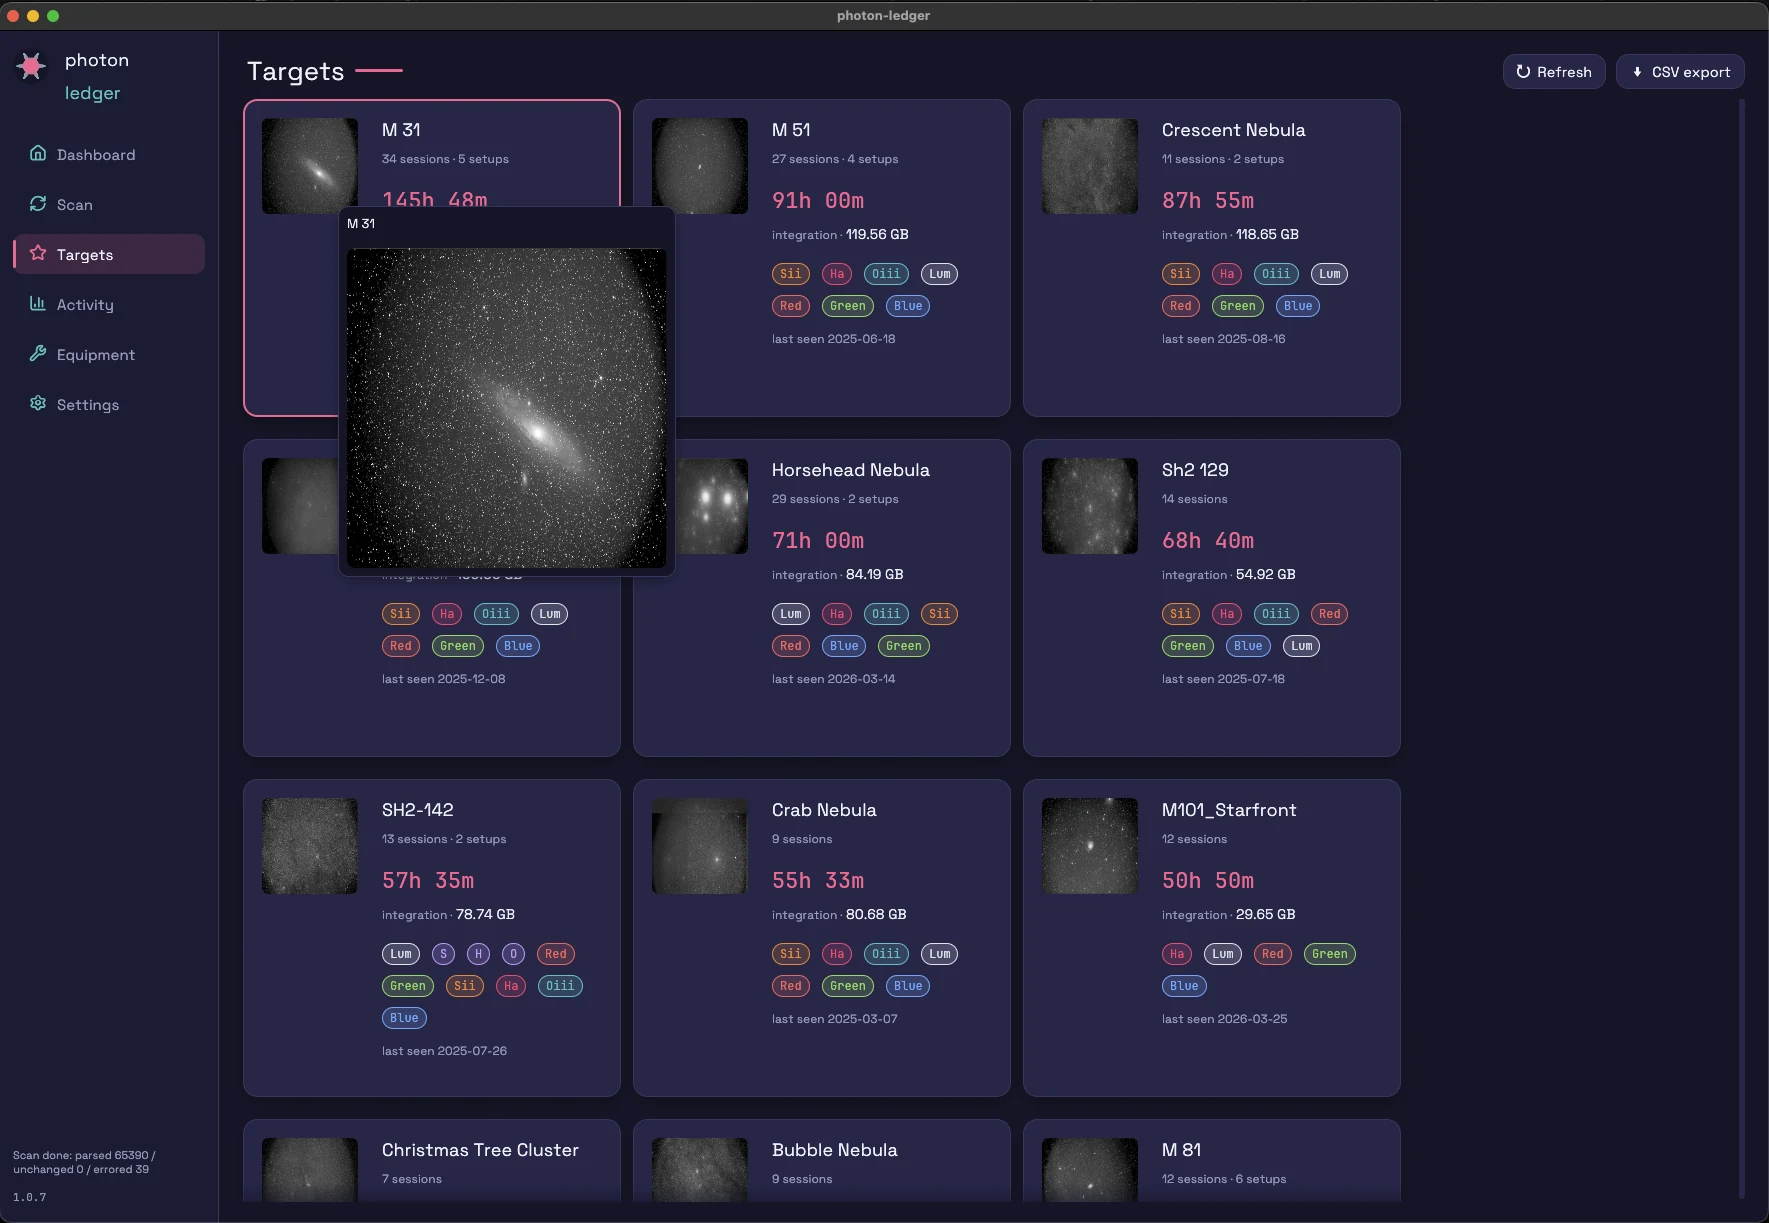
Task: Click the M101_Starfront thumbnail
Action: (x=1090, y=846)
